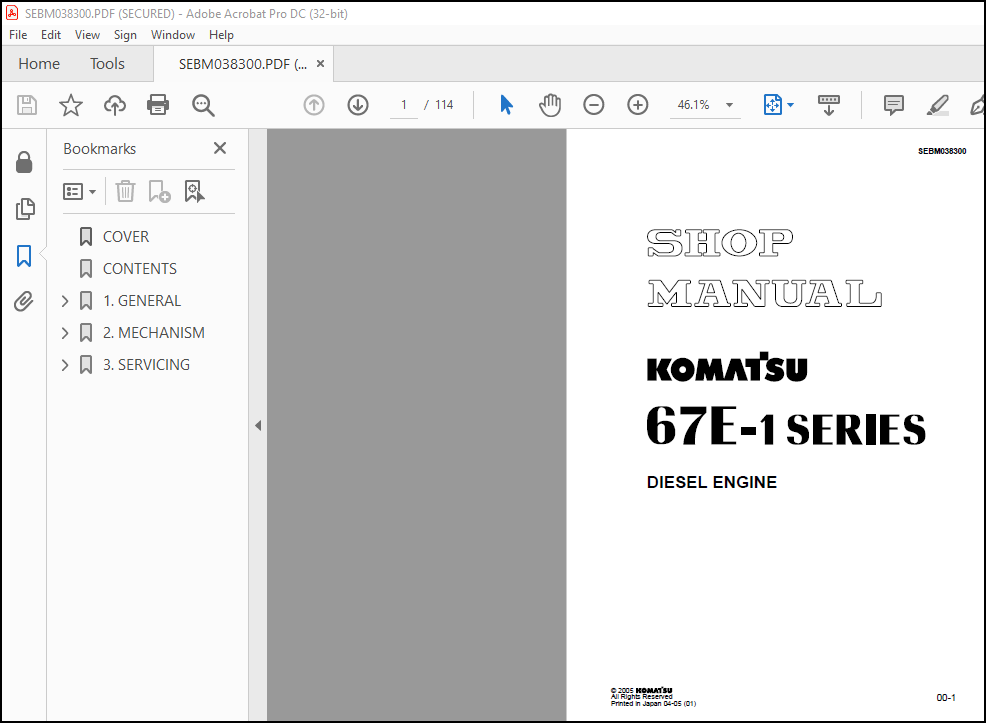Activate the Hand pan tool

(550, 105)
